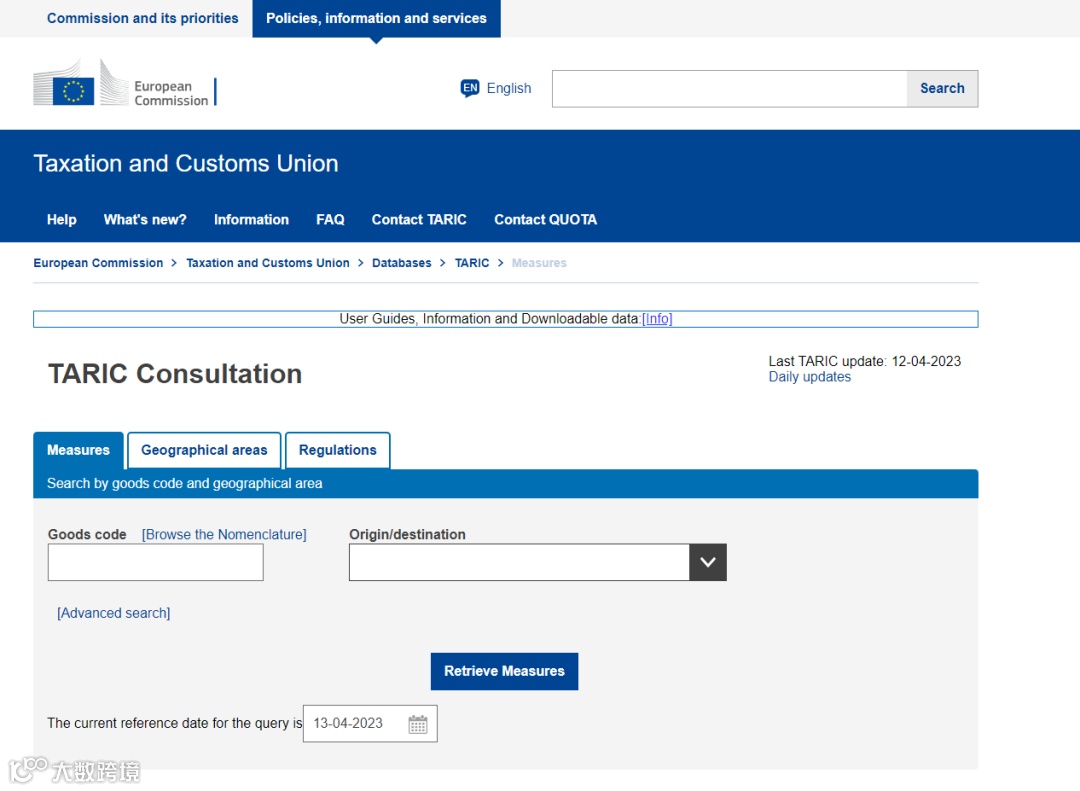Screen dimensions: 1080x791
Task: Focus the site search input field
Action: (729, 89)
